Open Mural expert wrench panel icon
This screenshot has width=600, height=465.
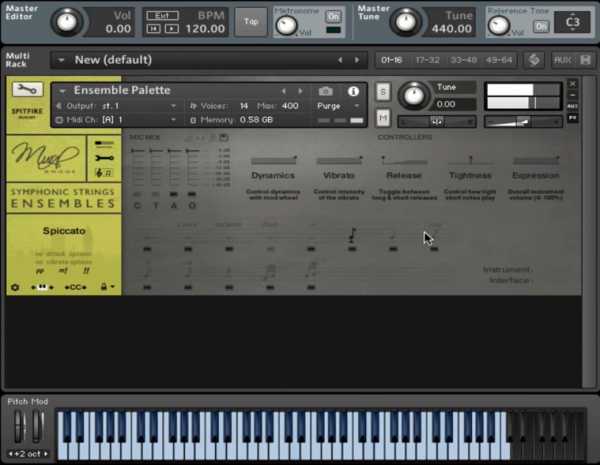(104, 158)
